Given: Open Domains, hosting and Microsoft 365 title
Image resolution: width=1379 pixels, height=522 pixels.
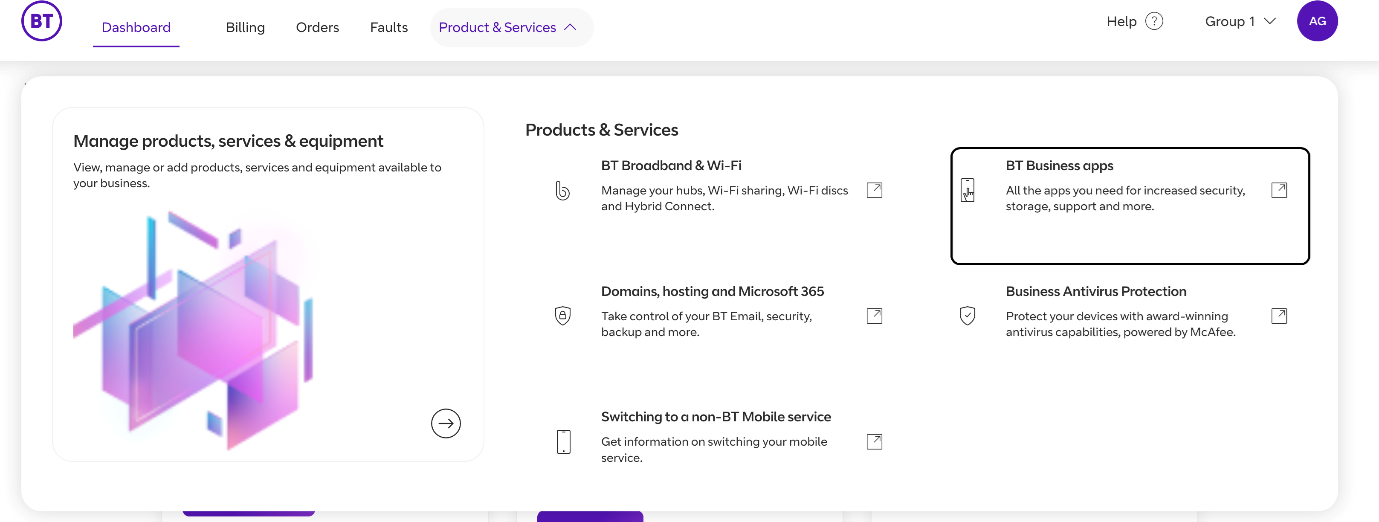Looking at the screenshot, I should point(712,292).
